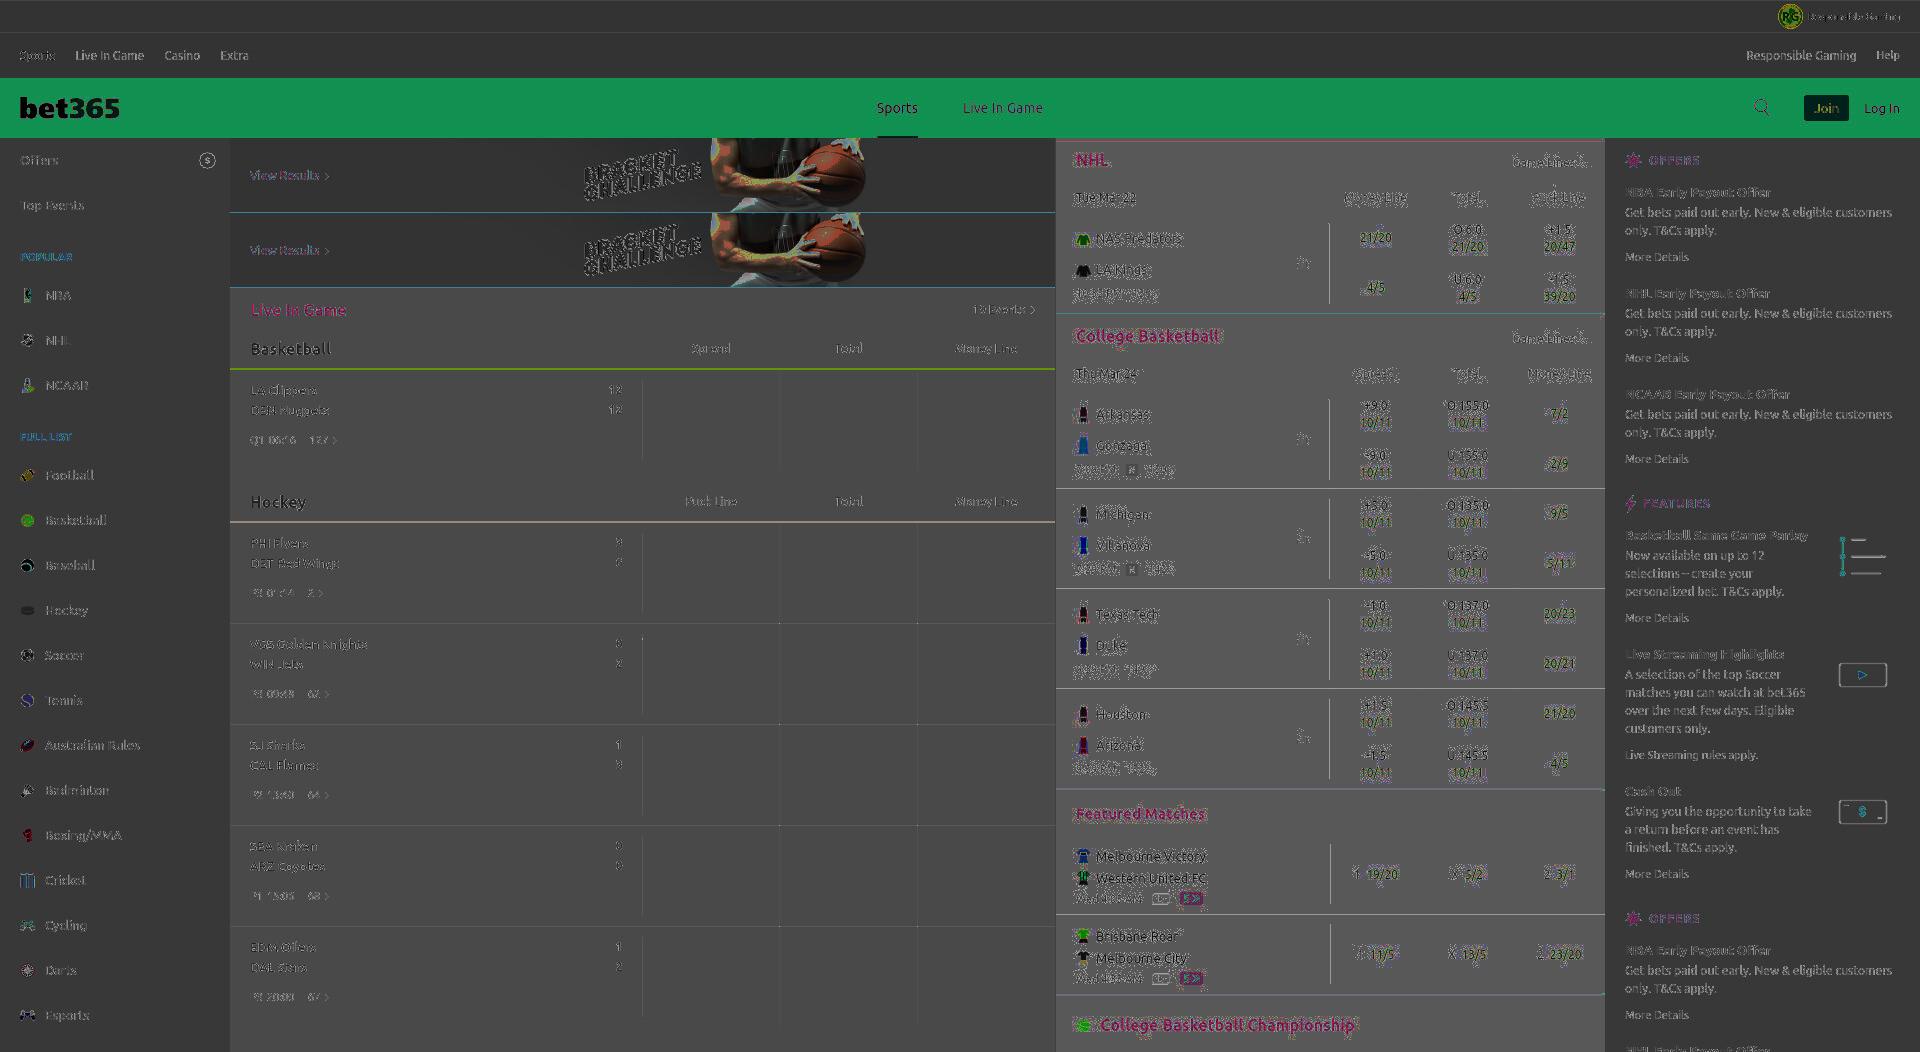Click More Details under Cash Out feature
This screenshot has height=1052, width=1920.
pyautogui.click(x=1656, y=874)
